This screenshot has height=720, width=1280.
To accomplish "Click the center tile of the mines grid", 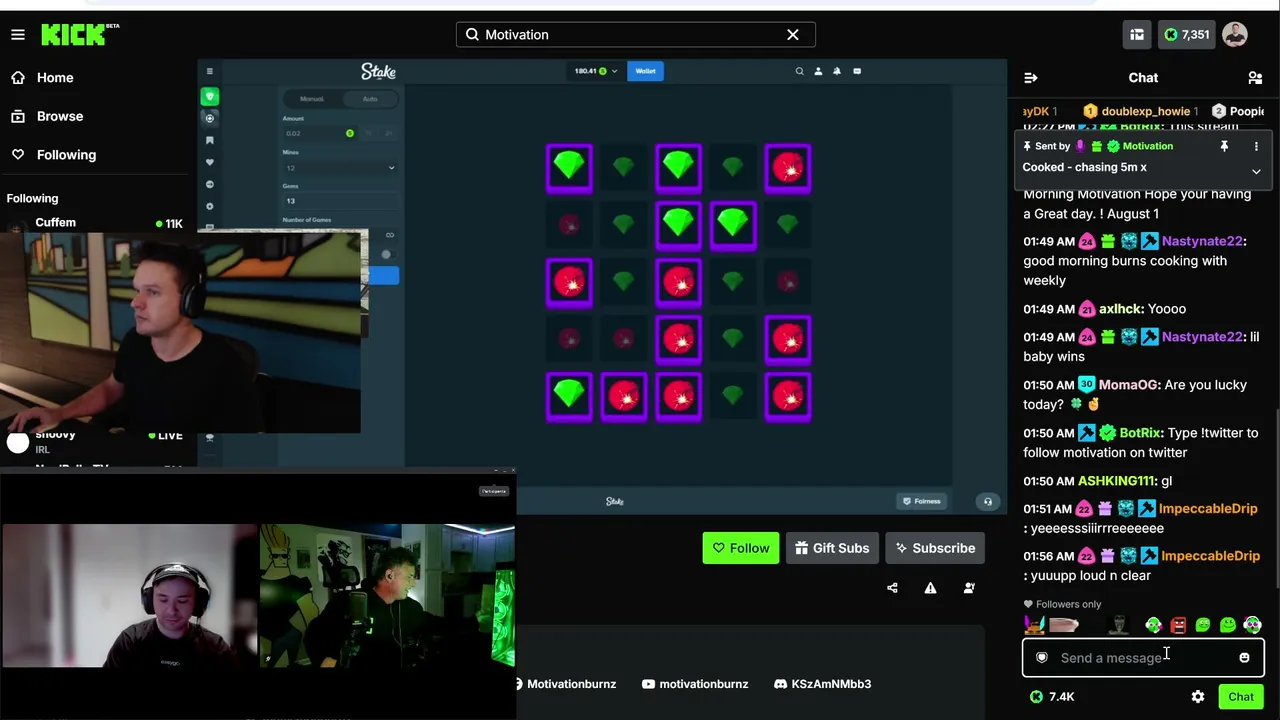I will coord(678,282).
